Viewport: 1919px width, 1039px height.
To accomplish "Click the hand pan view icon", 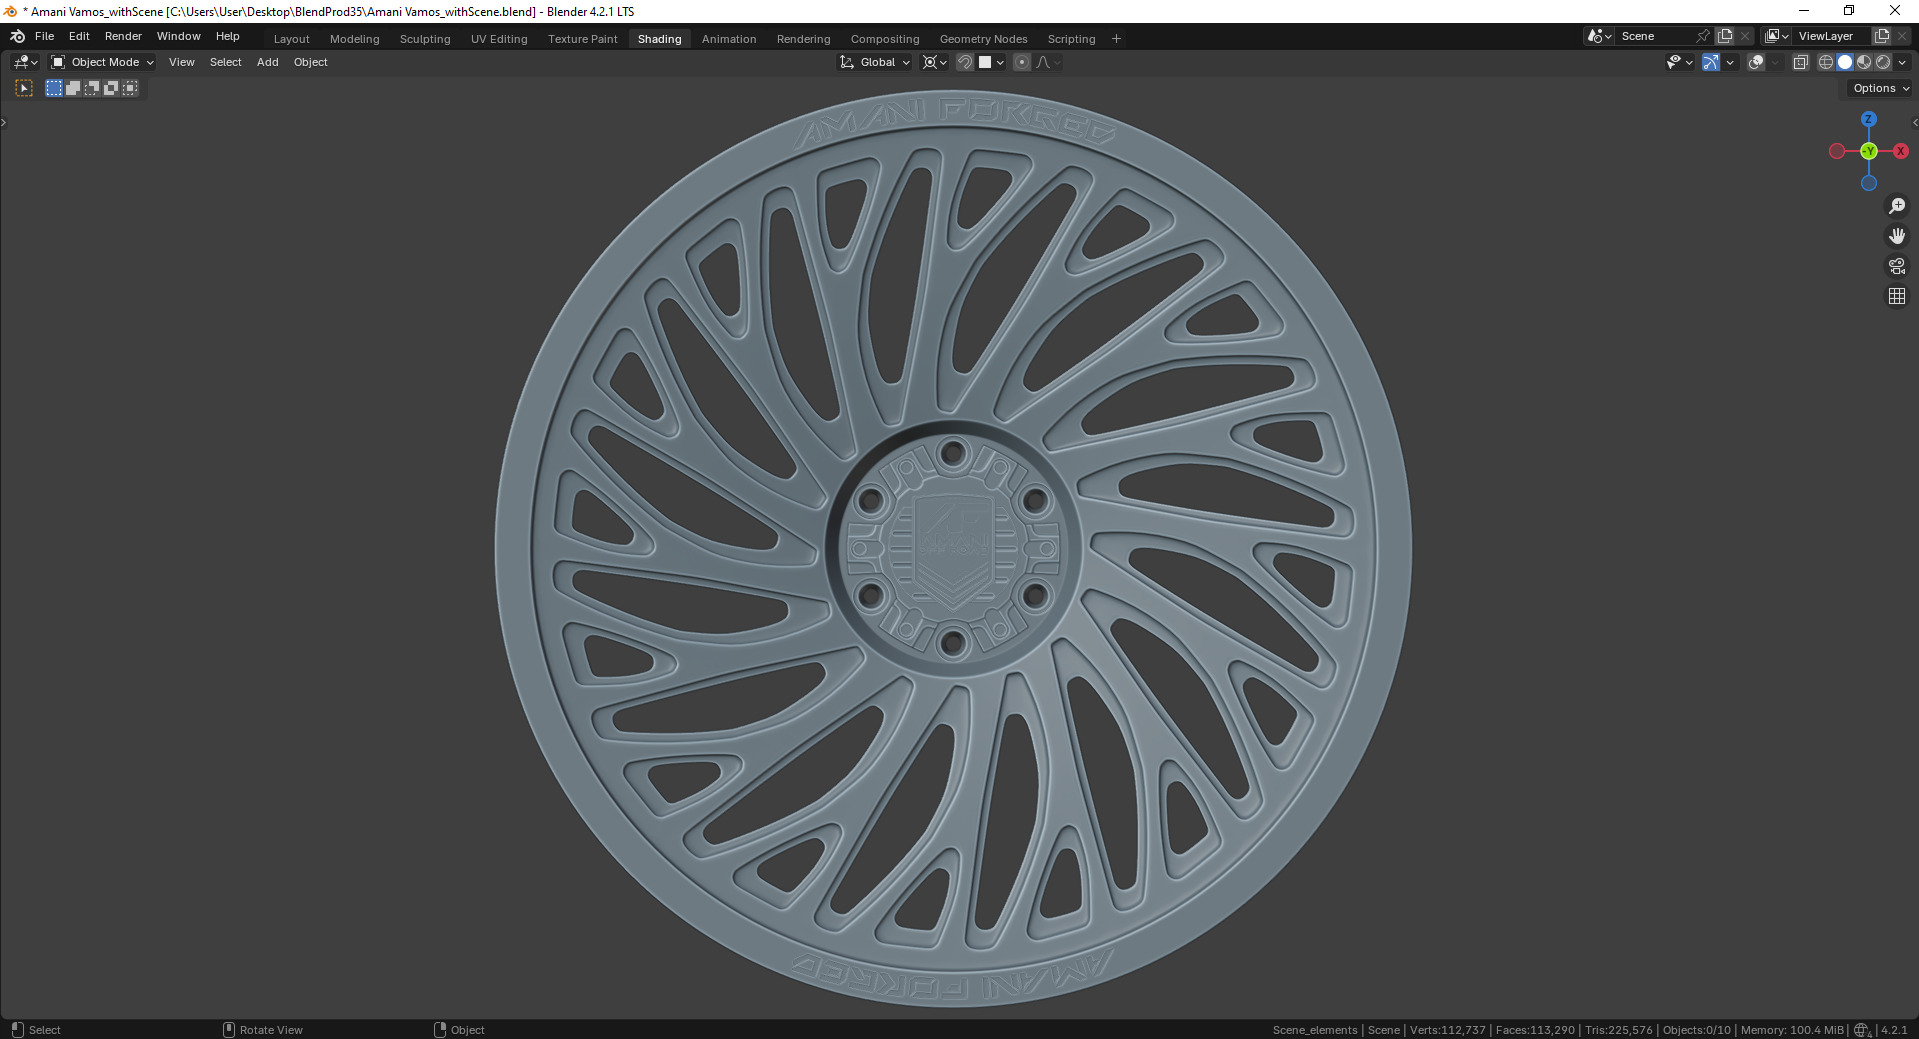I will coord(1897,236).
